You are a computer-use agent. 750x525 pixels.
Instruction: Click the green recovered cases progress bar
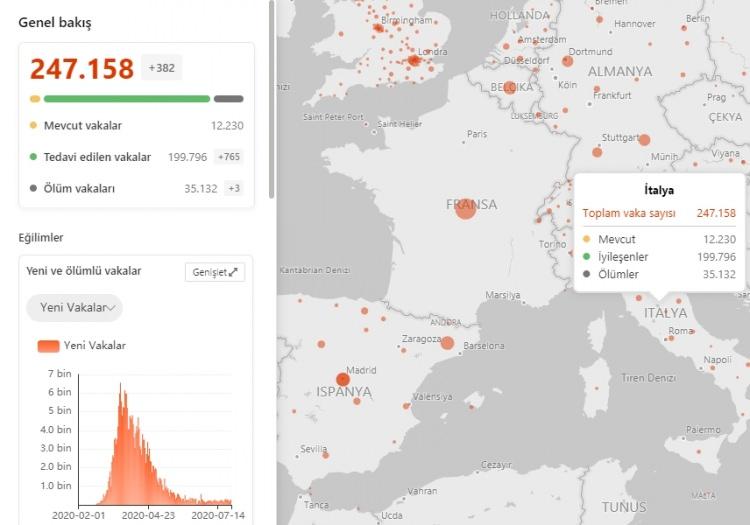tap(127, 99)
